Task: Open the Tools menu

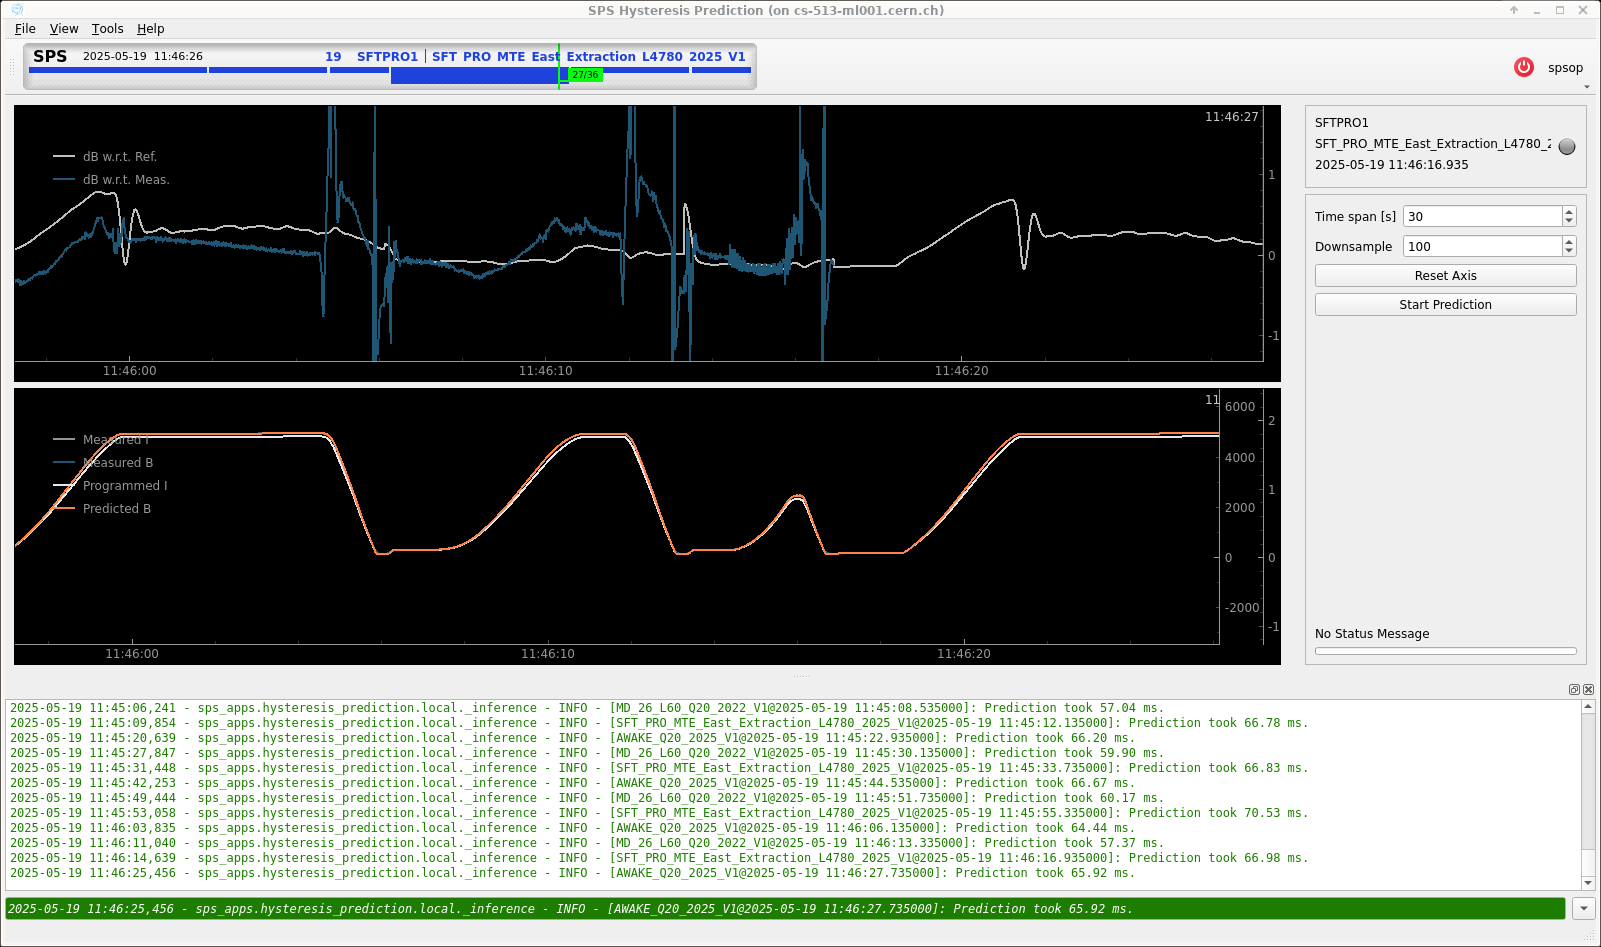Action: [107, 29]
